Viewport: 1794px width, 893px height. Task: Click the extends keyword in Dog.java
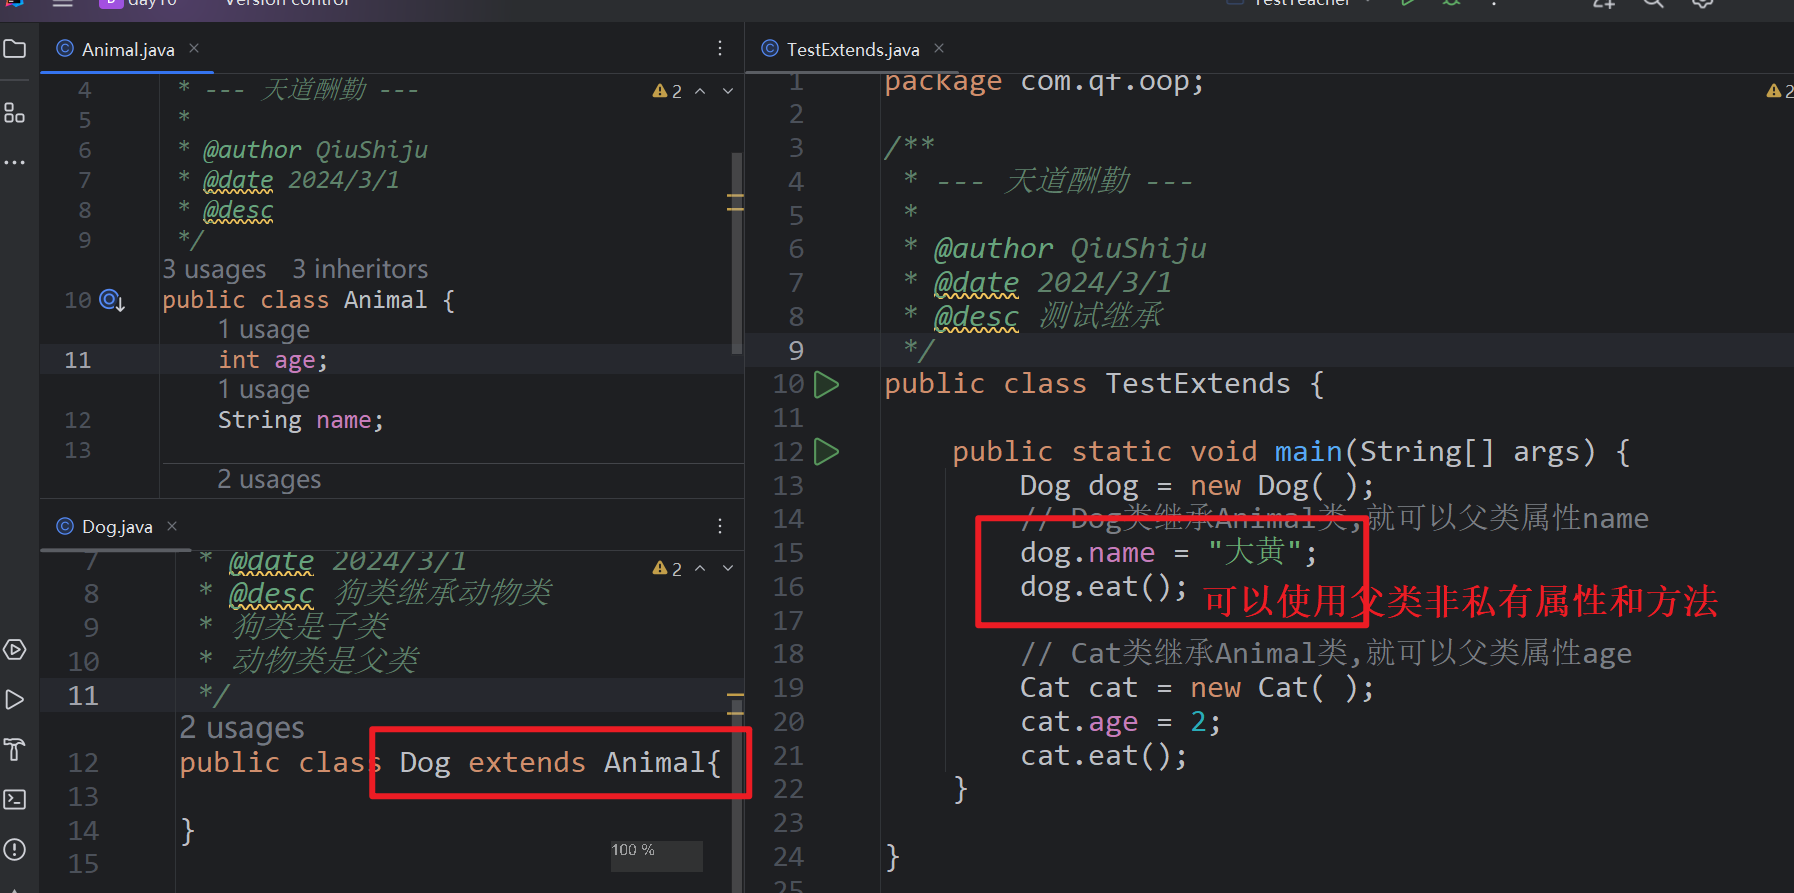click(x=527, y=763)
